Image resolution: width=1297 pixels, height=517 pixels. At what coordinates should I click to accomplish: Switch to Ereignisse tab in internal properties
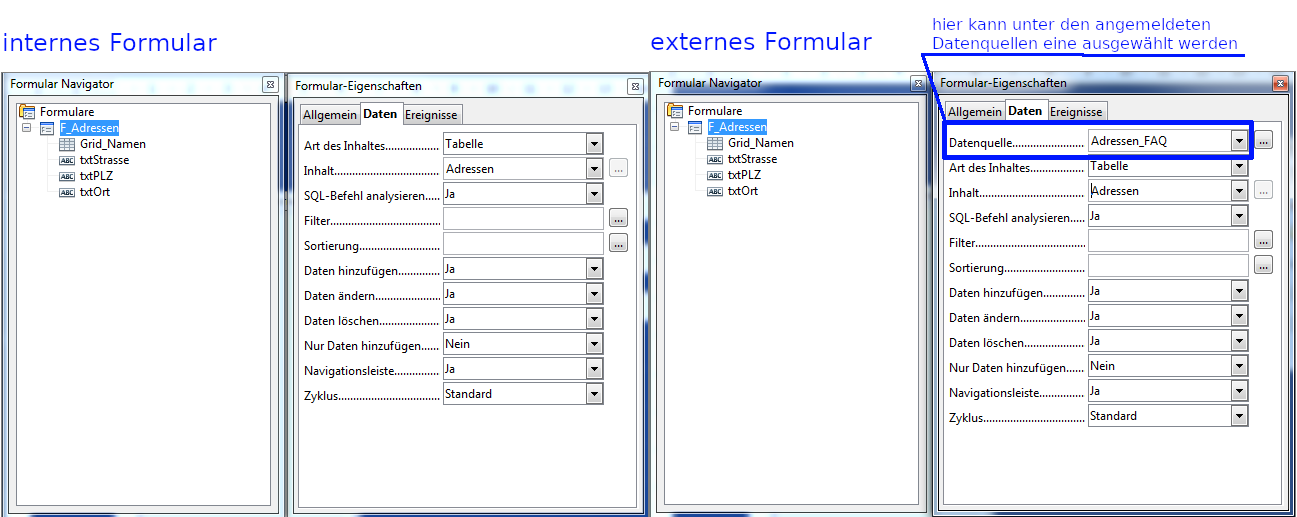point(431,115)
